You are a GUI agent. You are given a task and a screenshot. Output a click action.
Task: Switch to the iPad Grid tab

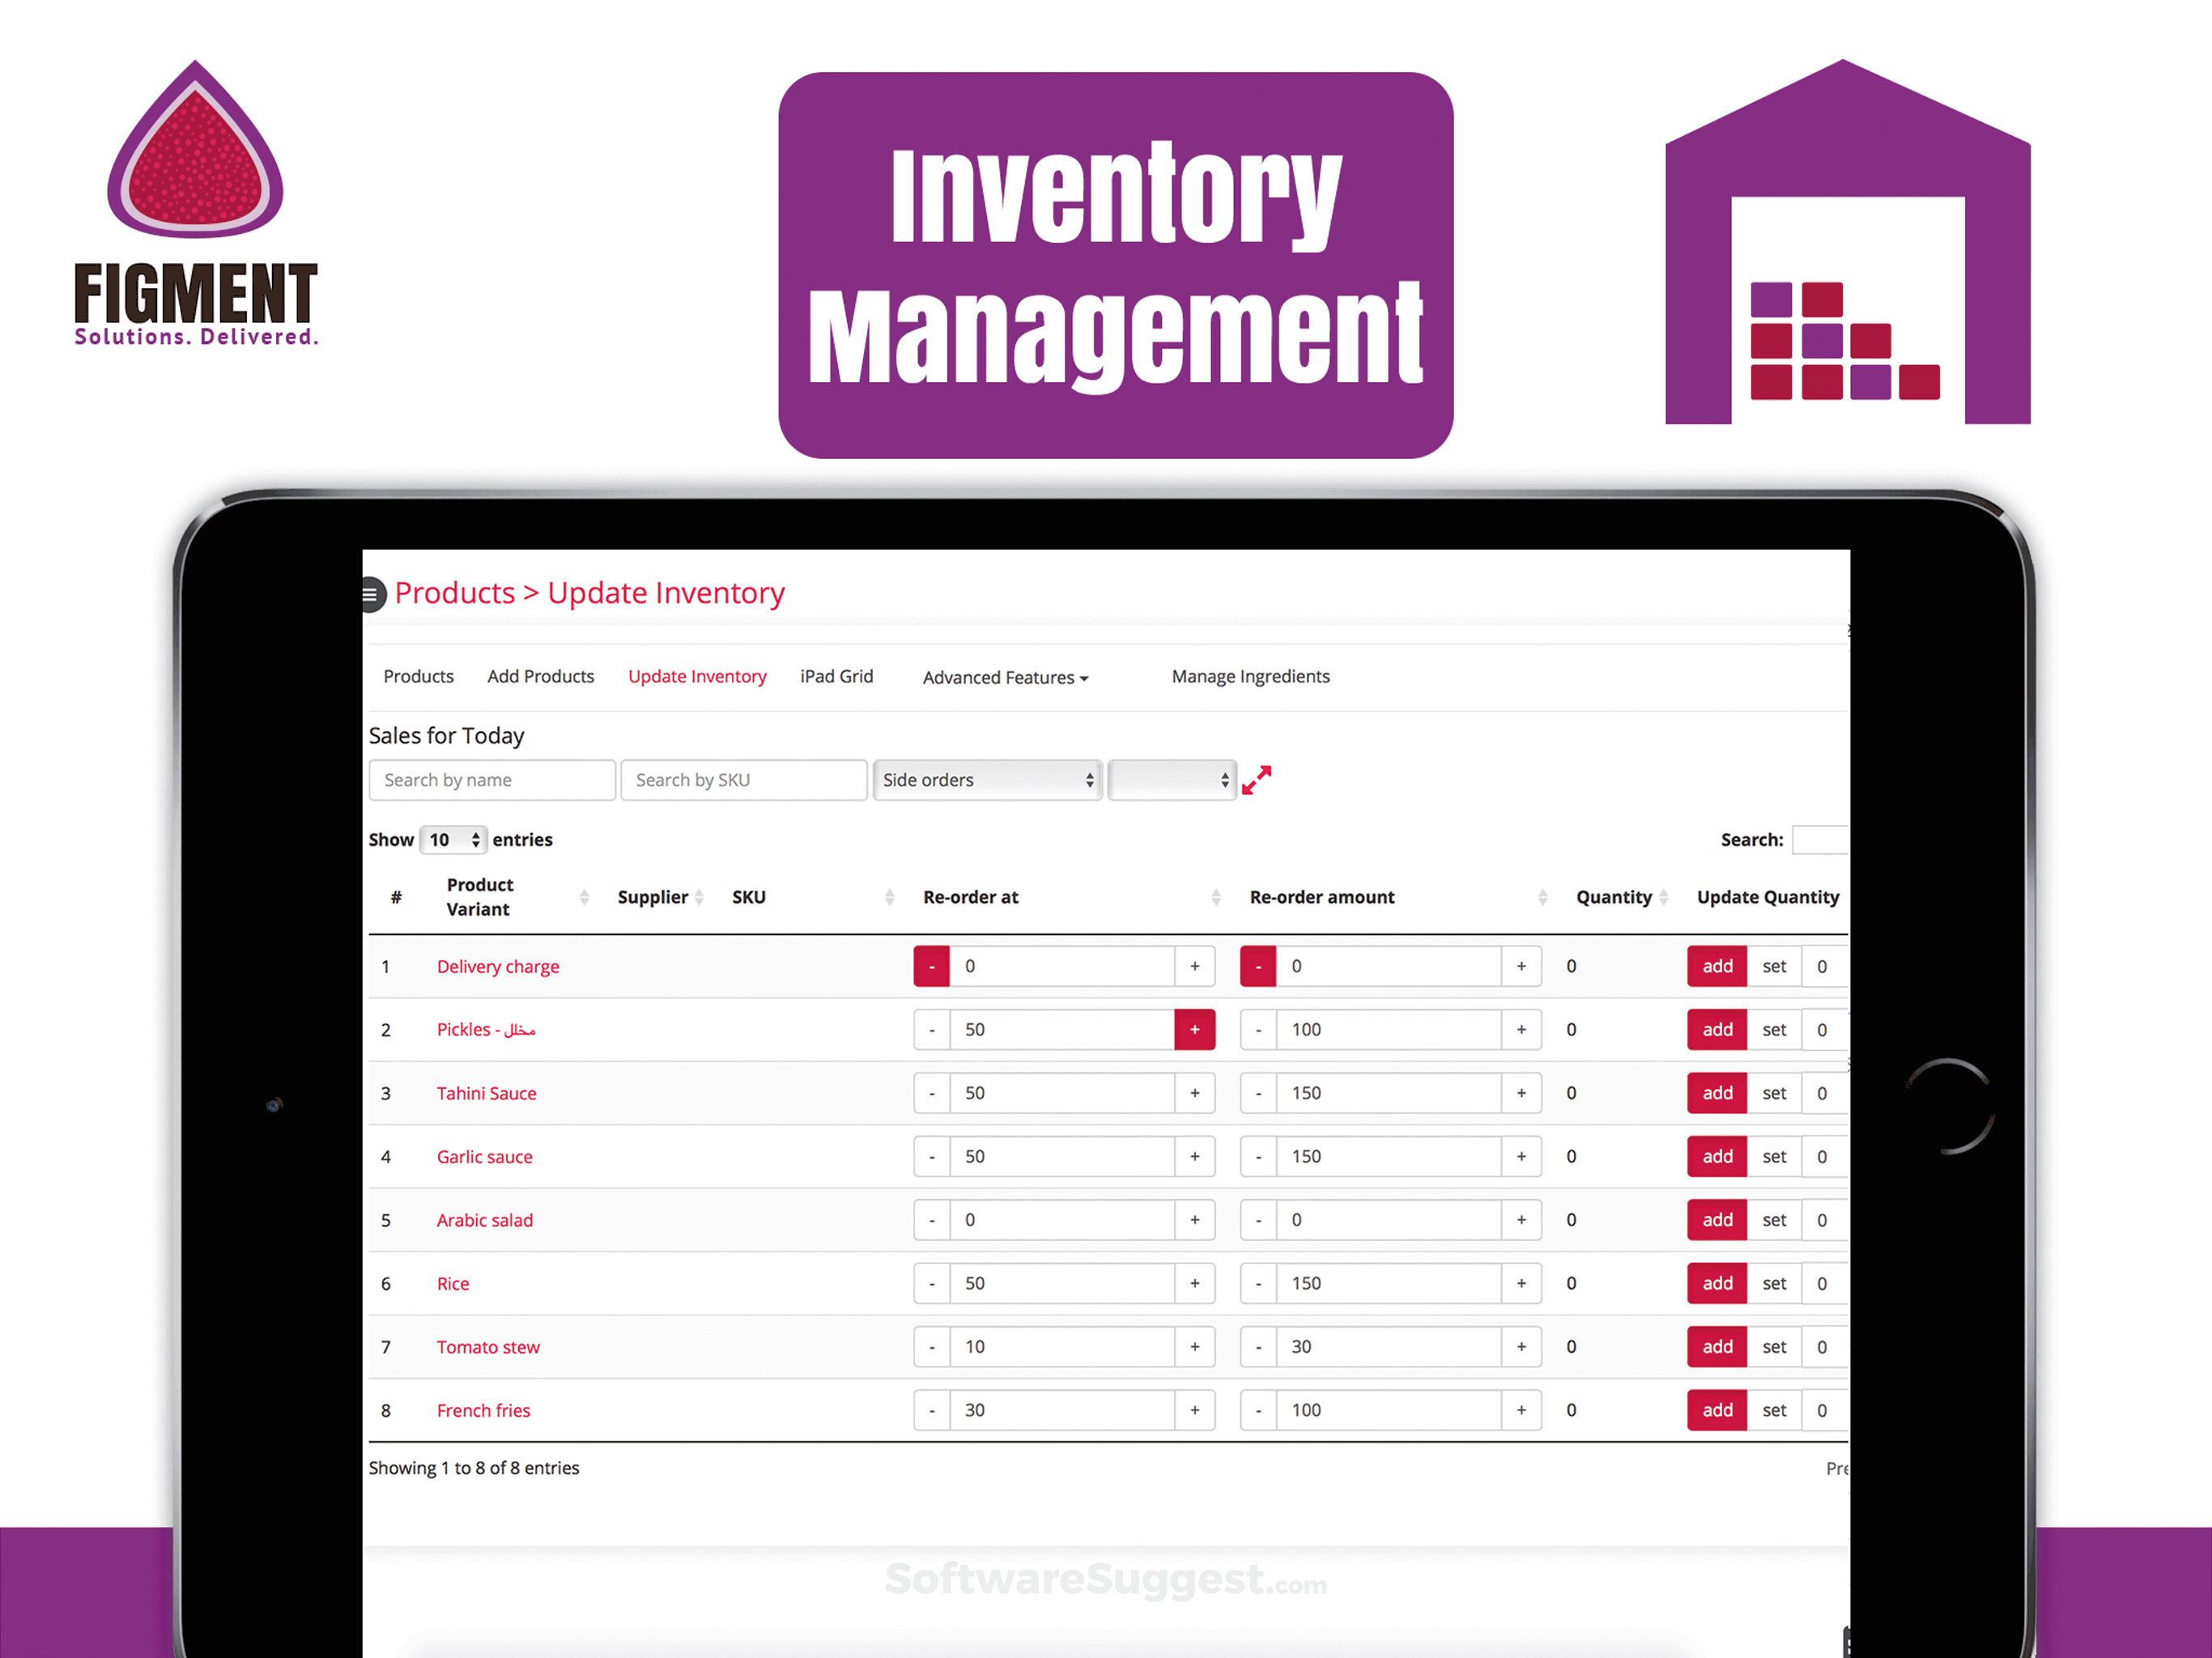(x=837, y=676)
